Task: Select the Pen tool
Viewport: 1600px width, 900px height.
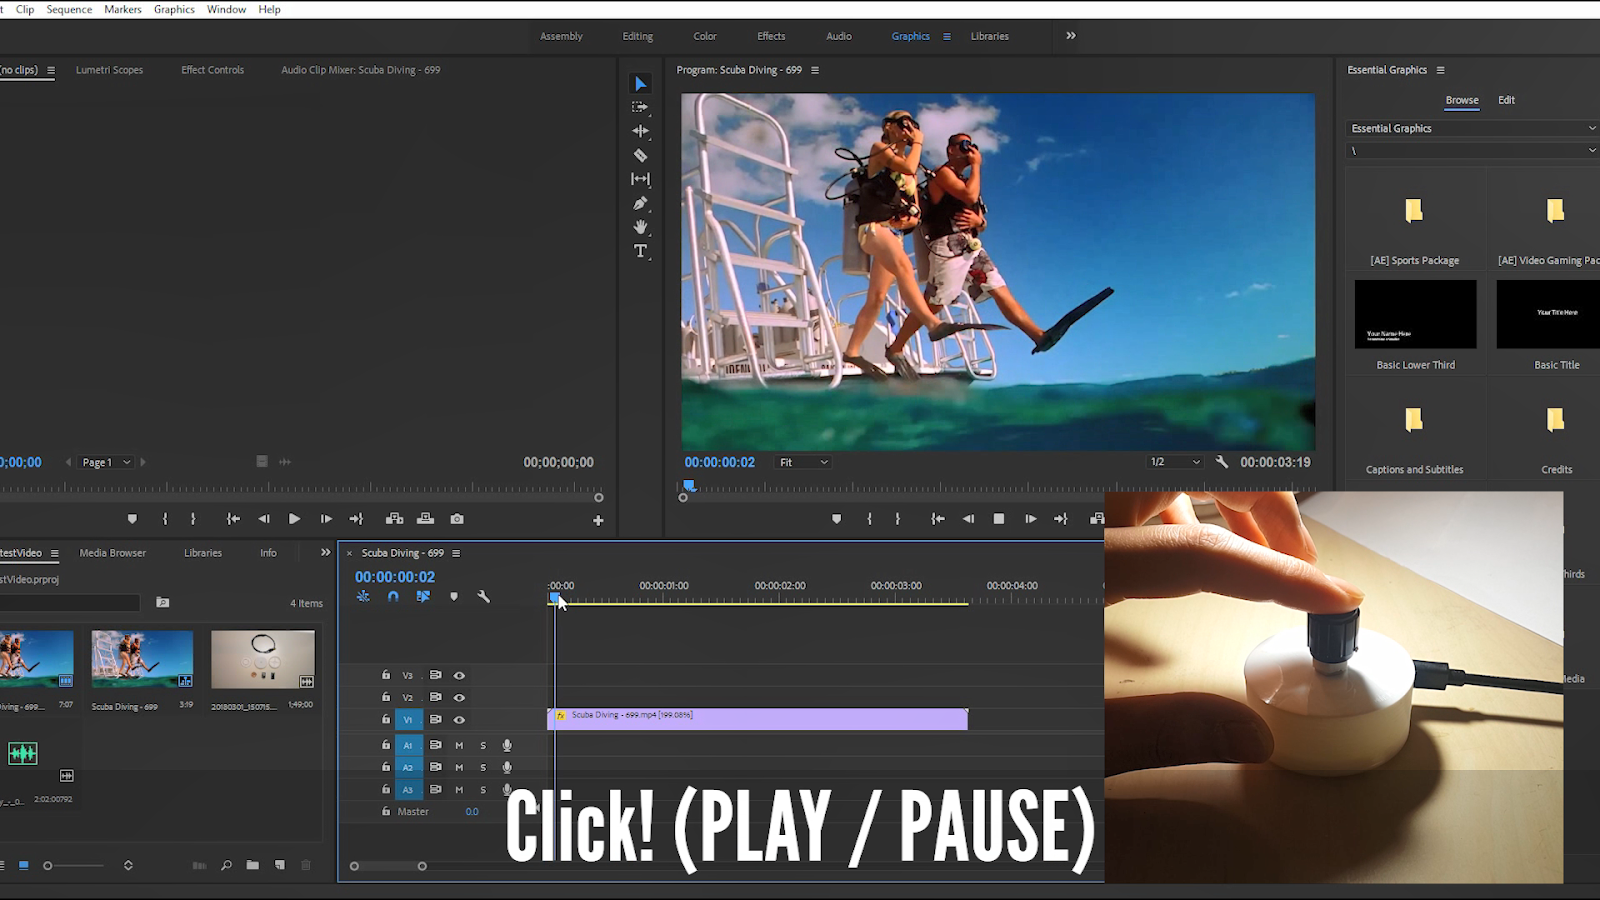Action: click(x=640, y=203)
